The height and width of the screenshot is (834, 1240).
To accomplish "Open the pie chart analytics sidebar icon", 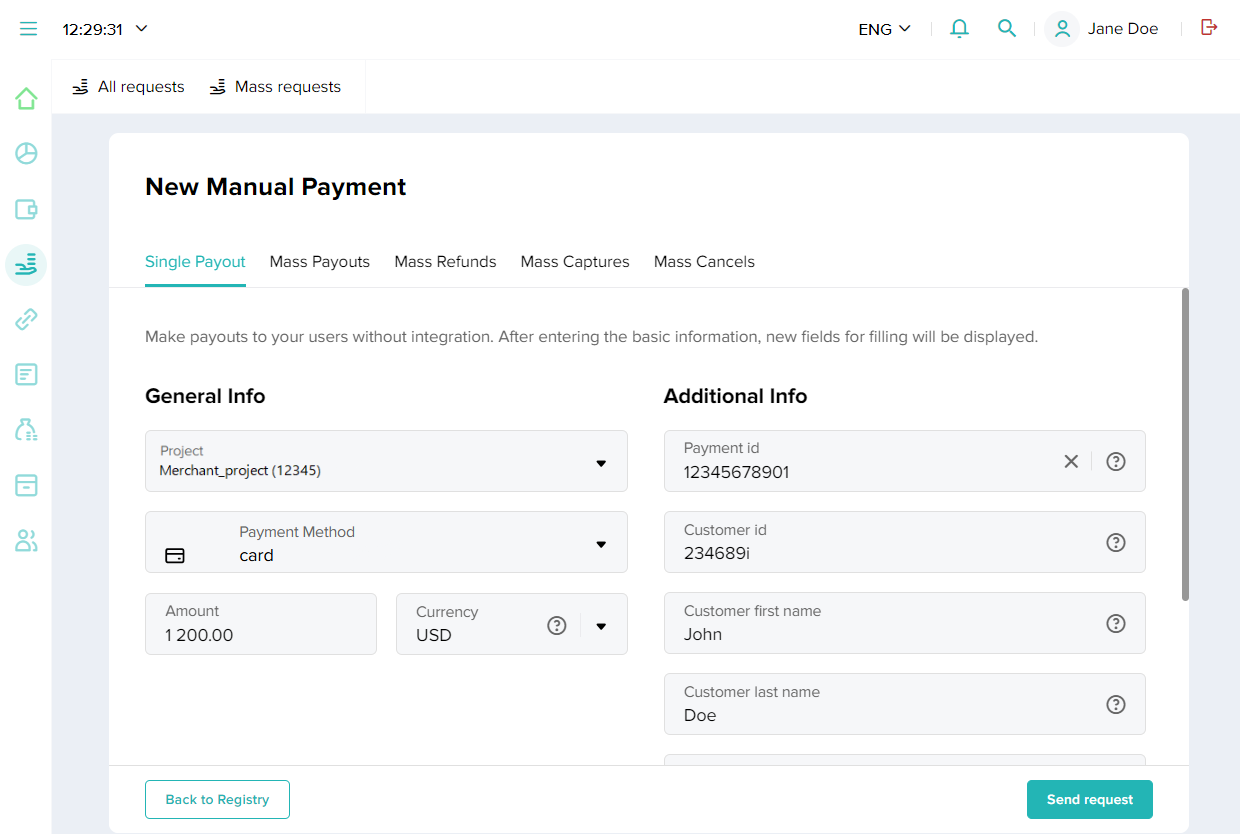I will pyautogui.click(x=26, y=153).
